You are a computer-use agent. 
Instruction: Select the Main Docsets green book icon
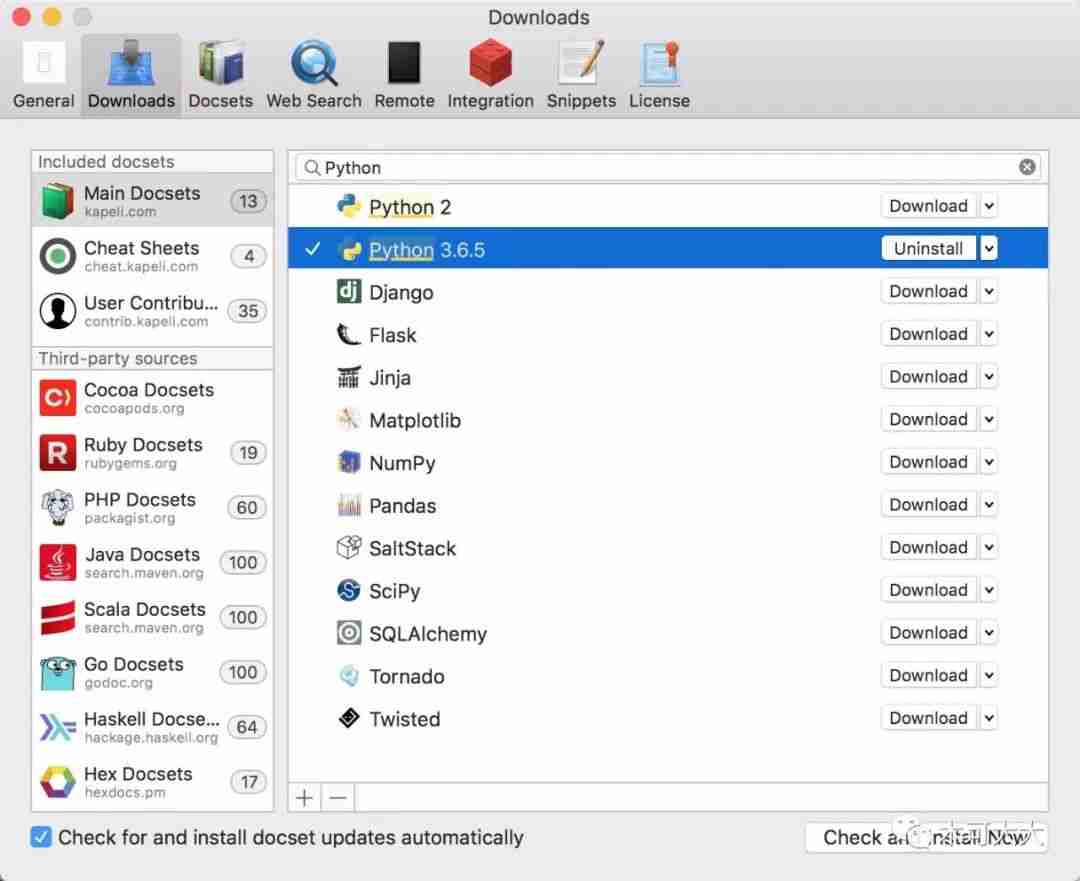pos(57,201)
